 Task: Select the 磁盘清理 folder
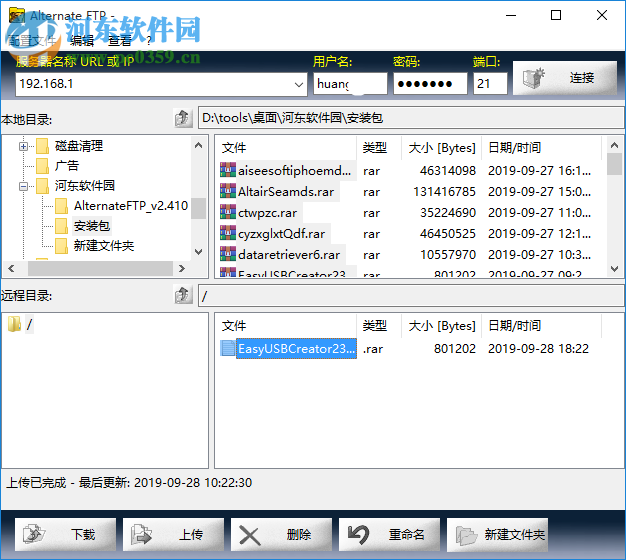(x=79, y=146)
